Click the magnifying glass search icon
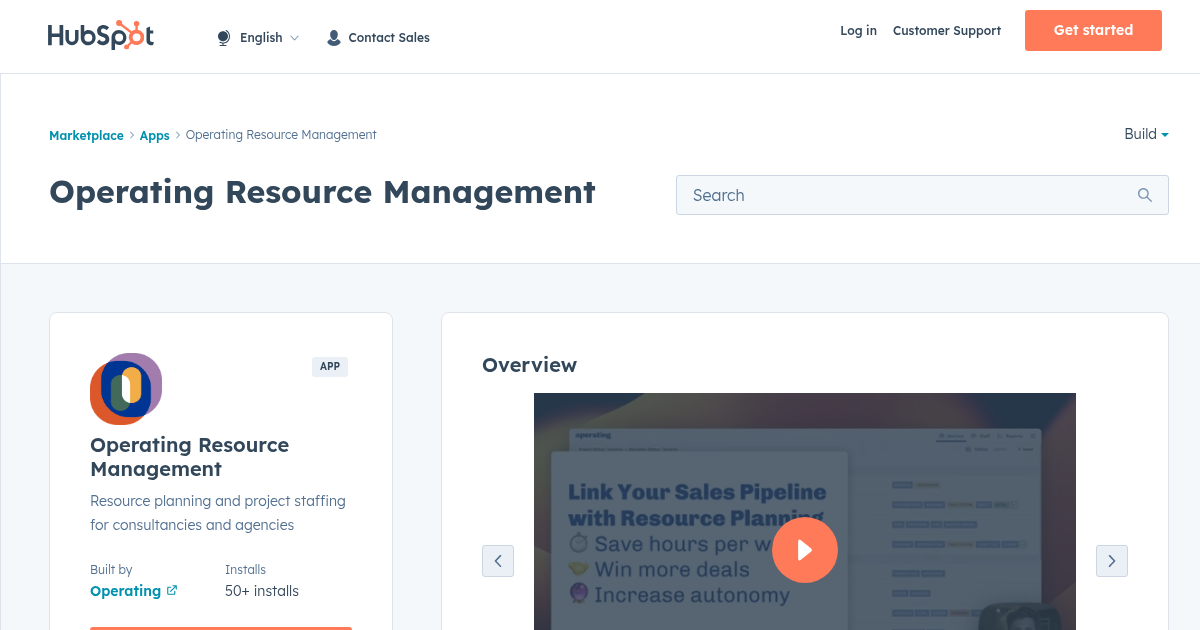The height and width of the screenshot is (630, 1200). 1144,194
